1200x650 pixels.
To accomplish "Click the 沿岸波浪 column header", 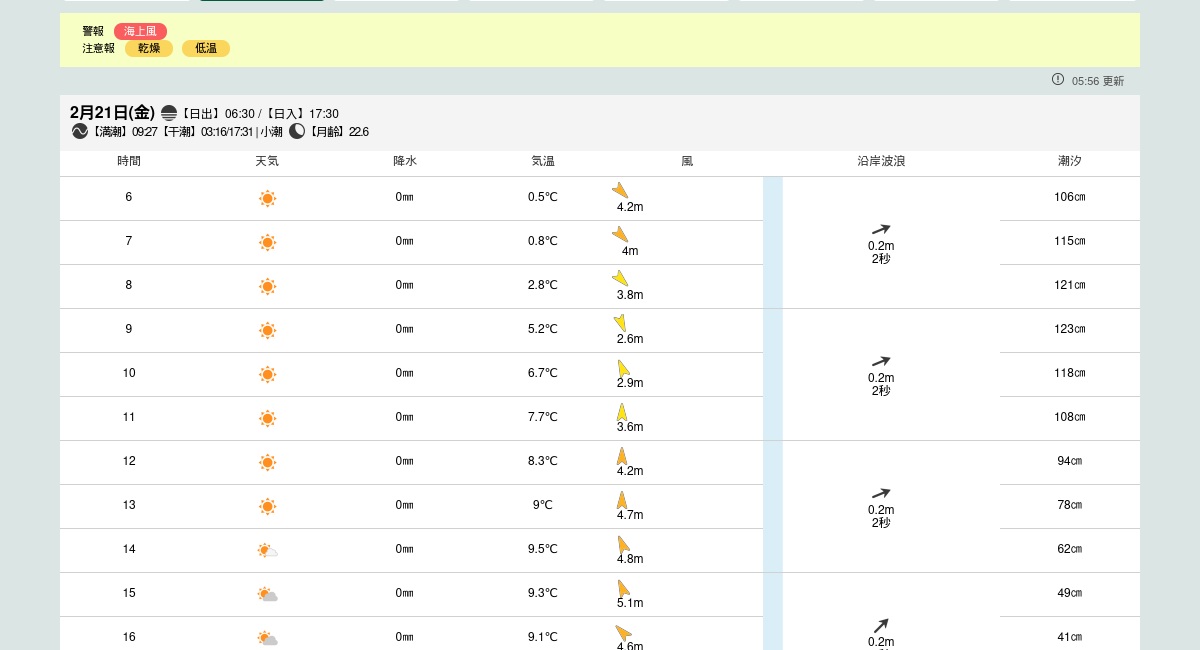I will coord(881,161).
